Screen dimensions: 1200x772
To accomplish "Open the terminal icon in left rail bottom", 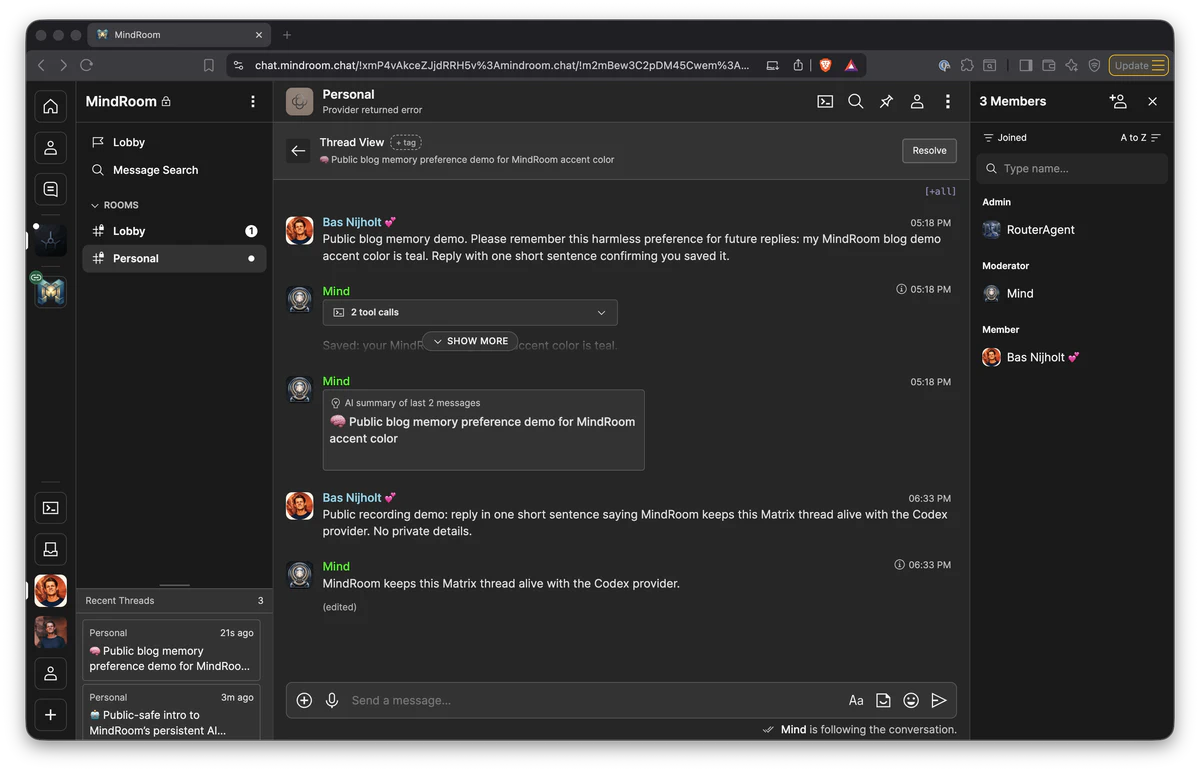I will click(x=50, y=508).
